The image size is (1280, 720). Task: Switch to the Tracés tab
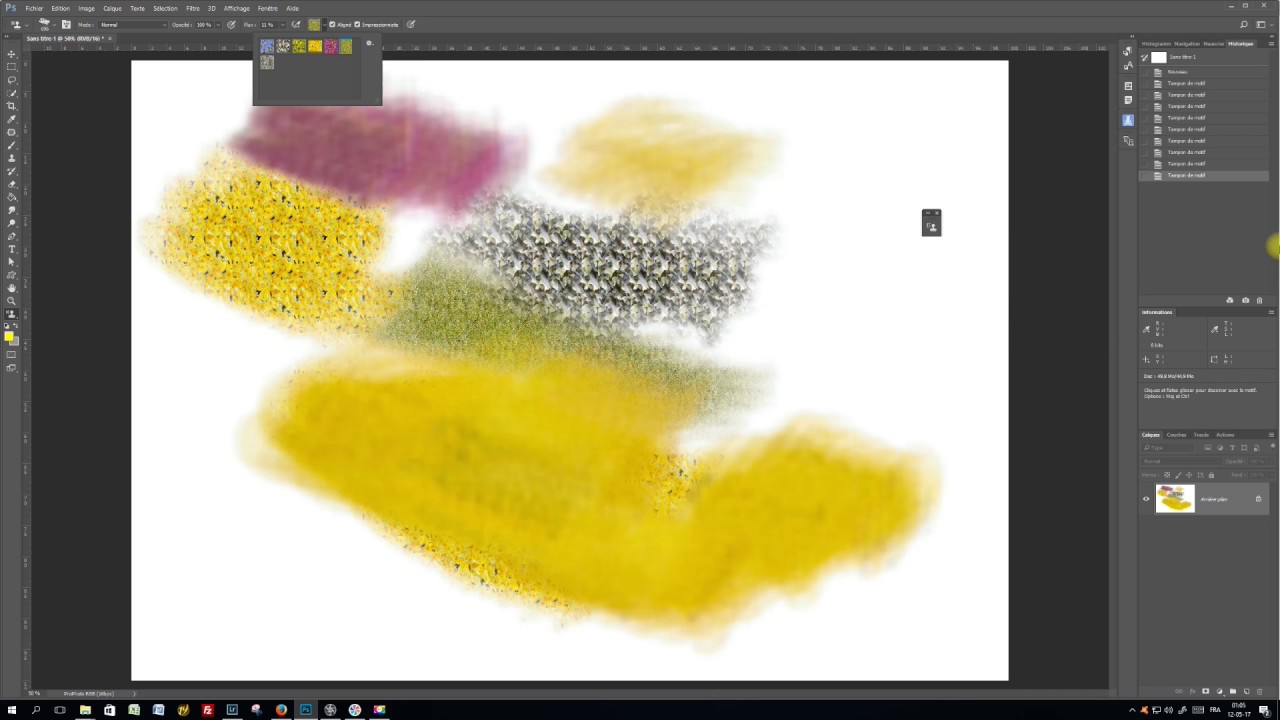coord(1201,435)
